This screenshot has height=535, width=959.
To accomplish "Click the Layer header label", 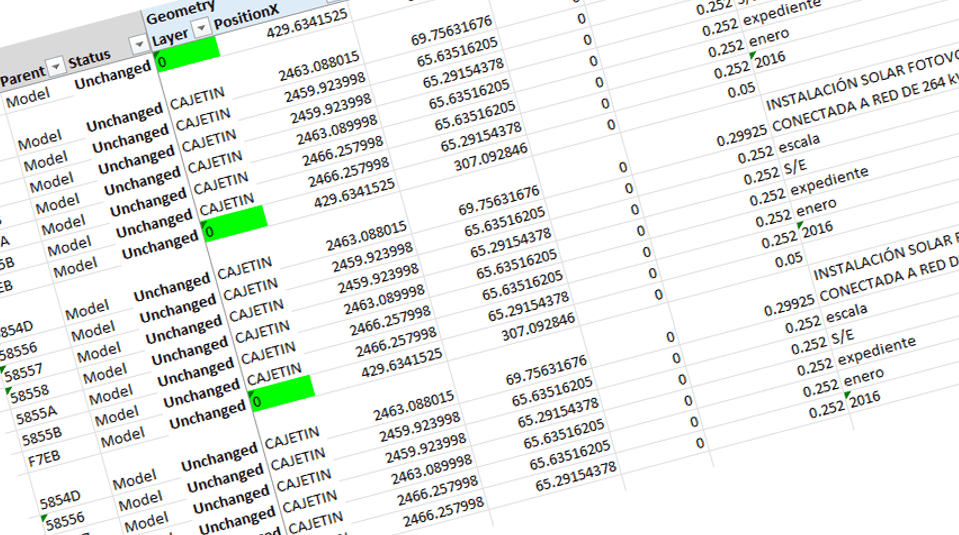I will pyautogui.click(x=169, y=37).
